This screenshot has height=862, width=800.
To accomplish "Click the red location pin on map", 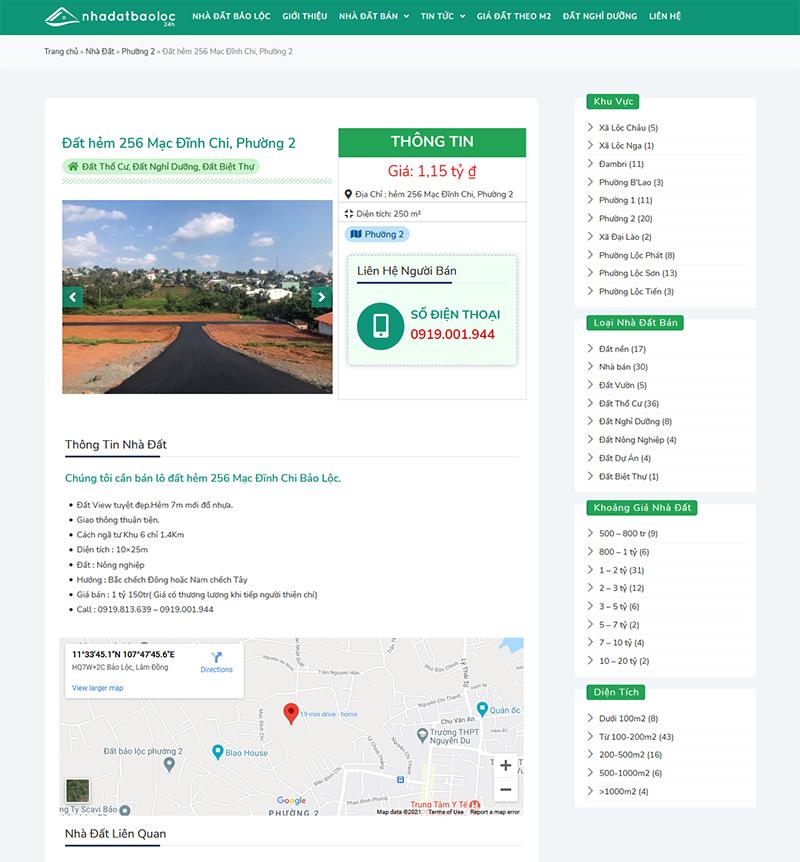I will [291, 712].
